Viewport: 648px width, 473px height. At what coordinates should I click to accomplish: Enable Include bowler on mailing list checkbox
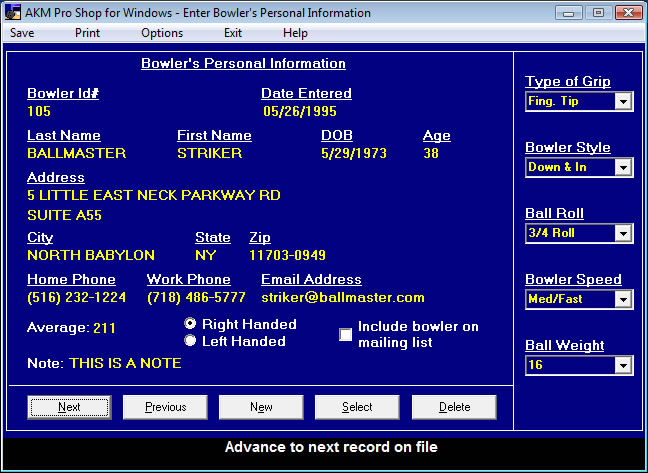(346, 334)
